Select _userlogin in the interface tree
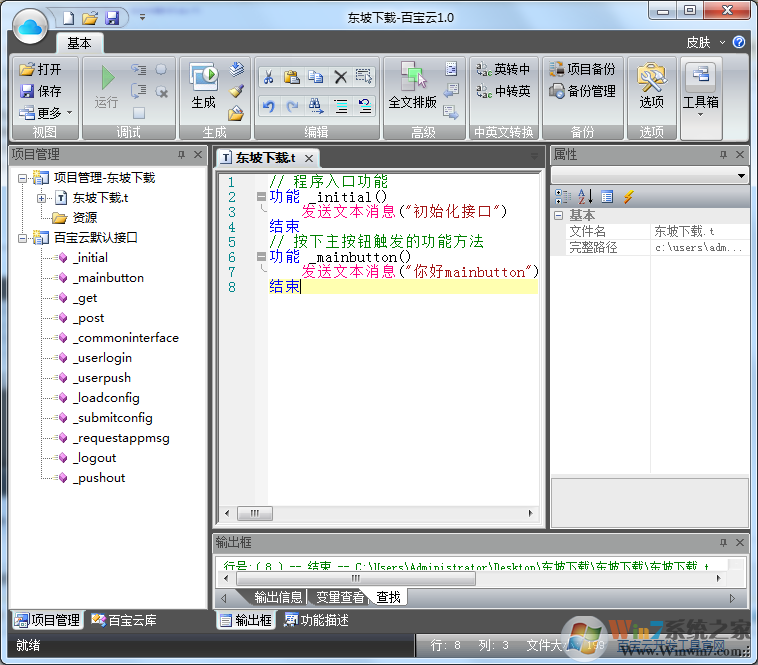 tap(102, 358)
